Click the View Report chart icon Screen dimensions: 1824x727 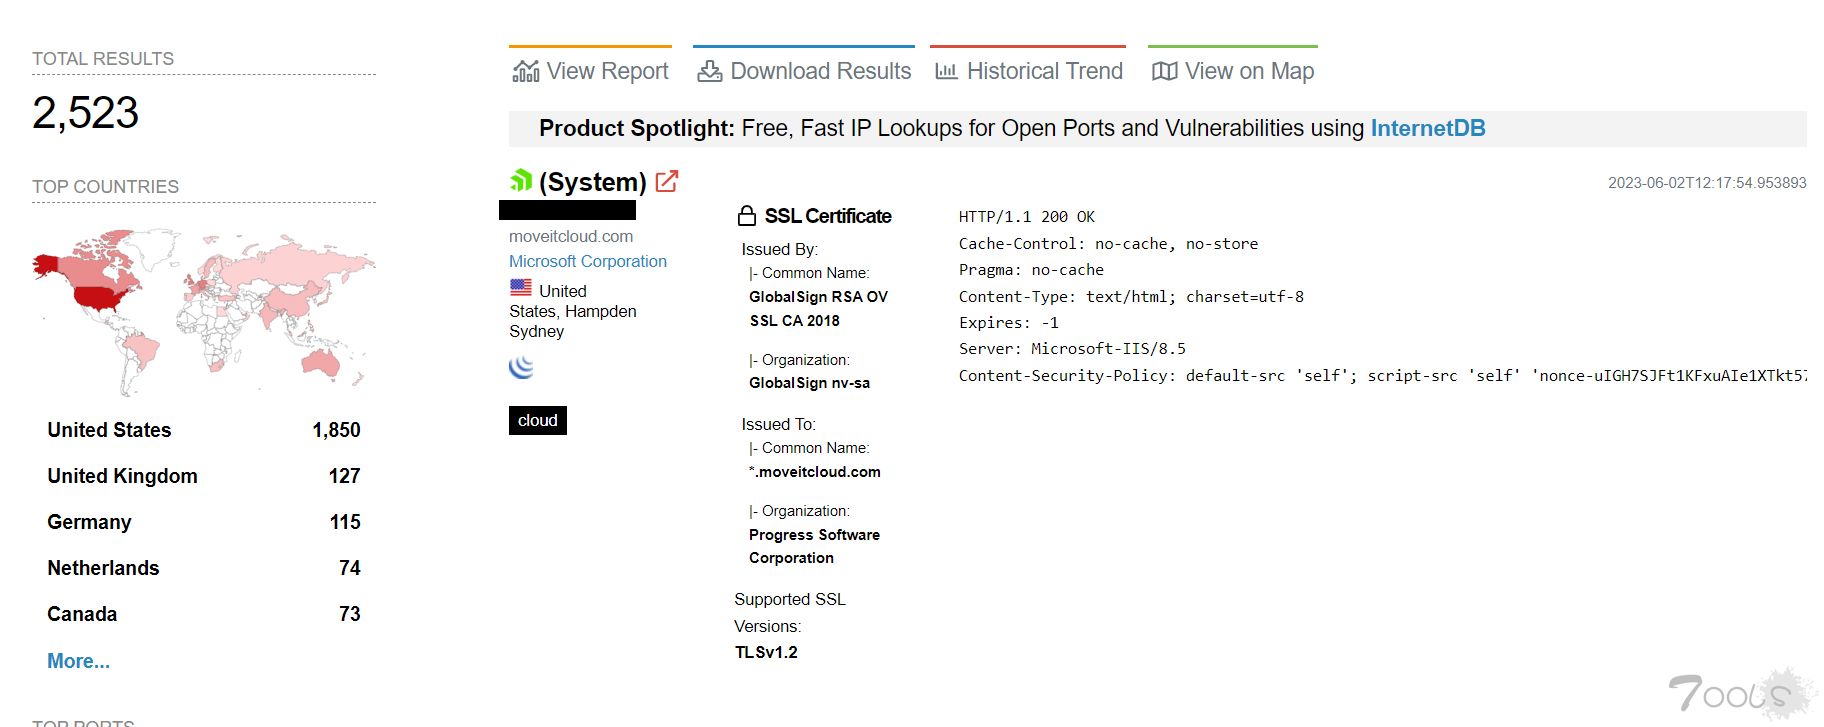(525, 71)
